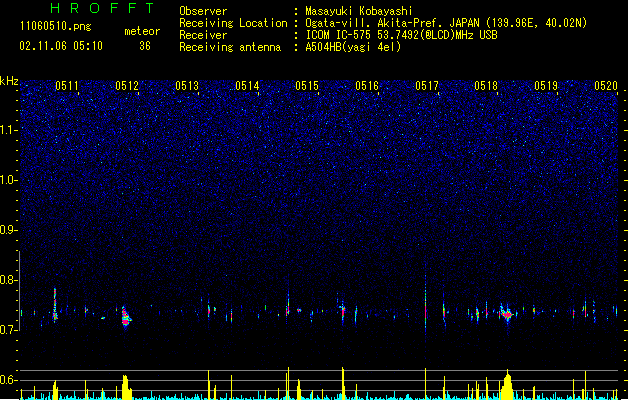Click the A504HB(yagi 4el) antenna text

[353, 47]
